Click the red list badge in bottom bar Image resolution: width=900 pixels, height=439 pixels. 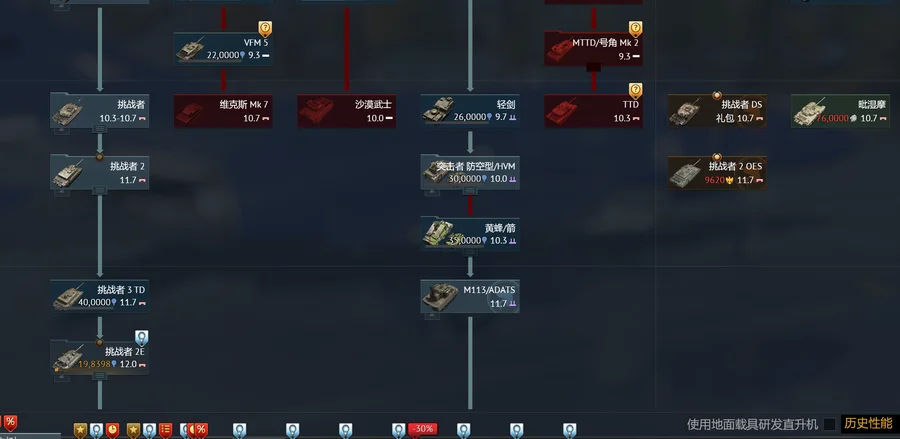click(165, 430)
